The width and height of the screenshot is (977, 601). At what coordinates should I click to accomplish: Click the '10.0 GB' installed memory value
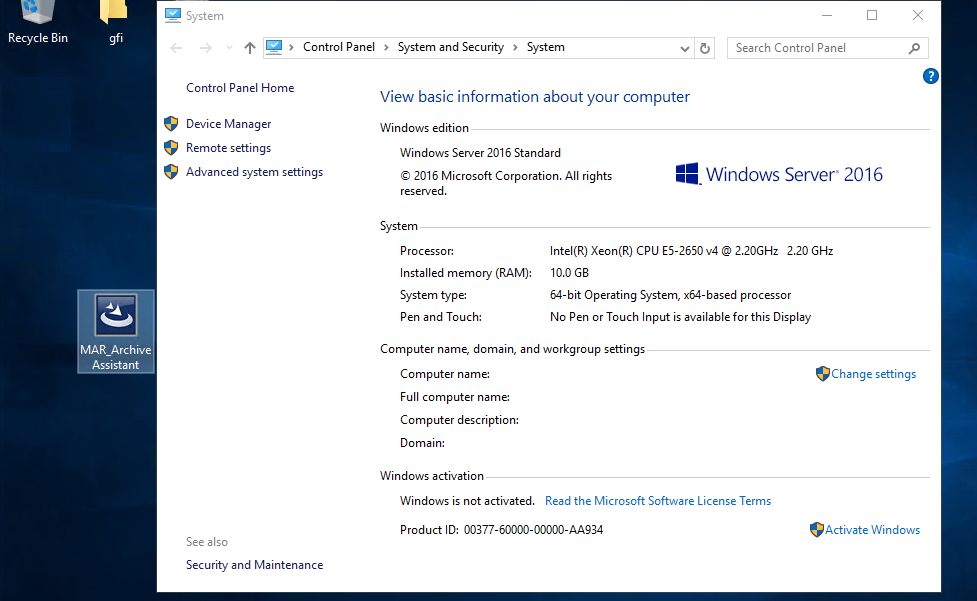click(569, 273)
